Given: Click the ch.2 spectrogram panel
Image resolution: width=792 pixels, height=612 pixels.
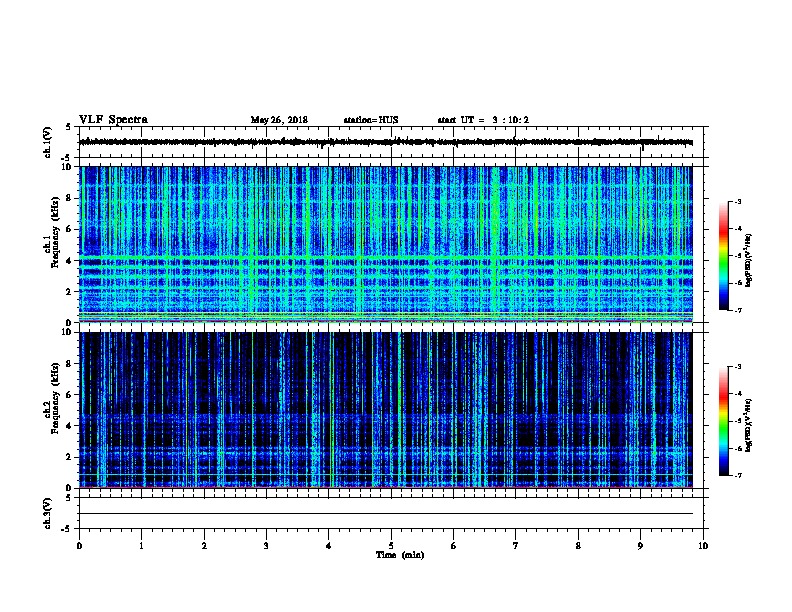Looking at the screenshot, I should (x=386, y=410).
